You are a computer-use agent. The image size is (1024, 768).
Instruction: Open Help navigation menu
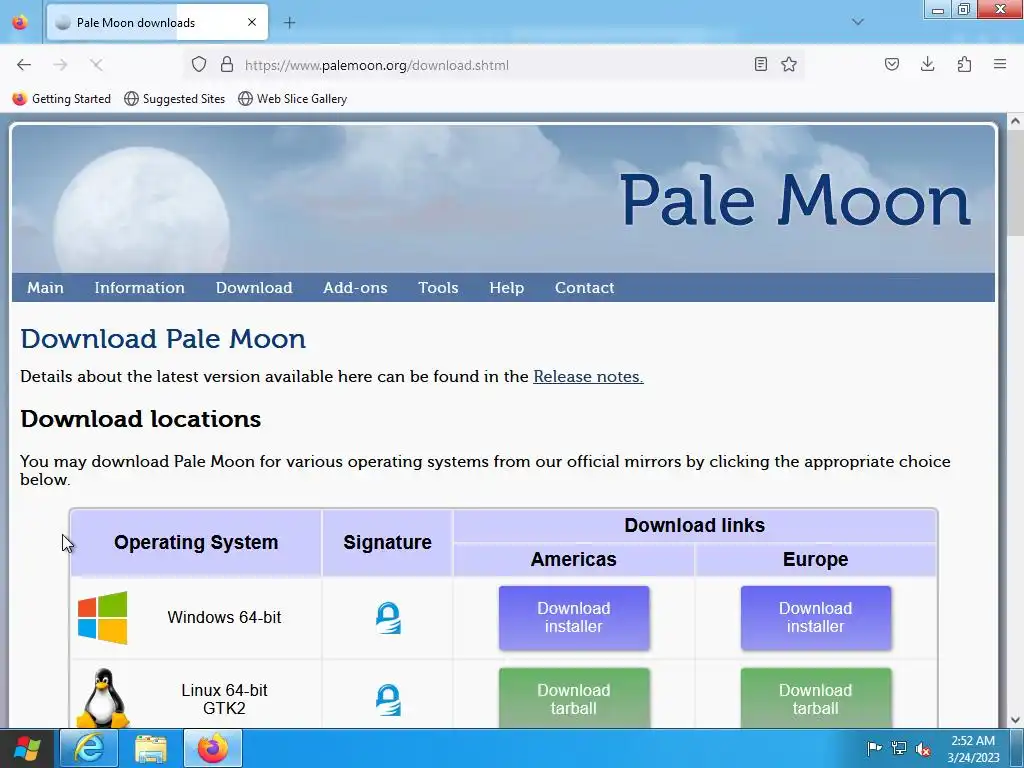pyautogui.click(x=507, y=287)
